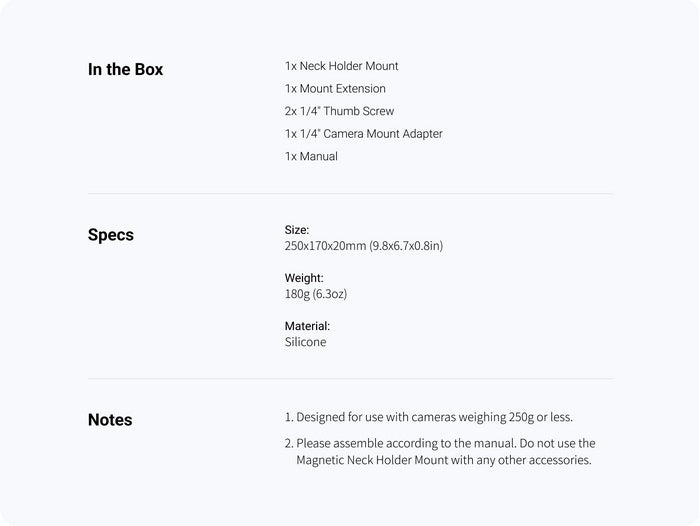Click the "Size:" label
This screenshot has width=700, height=526.
coord(297,230)
